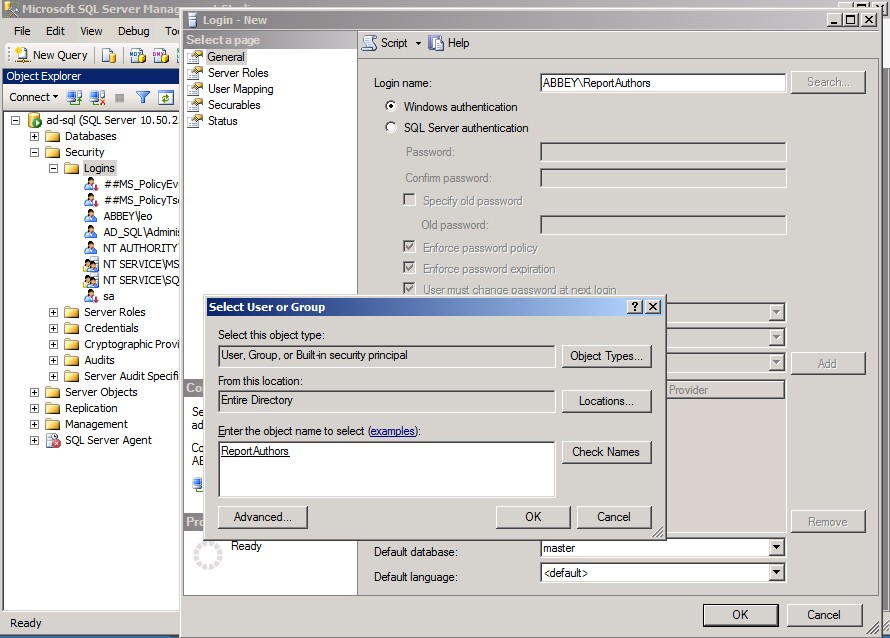
Task: Click the General page icon
Action: (x=195, y=57)
